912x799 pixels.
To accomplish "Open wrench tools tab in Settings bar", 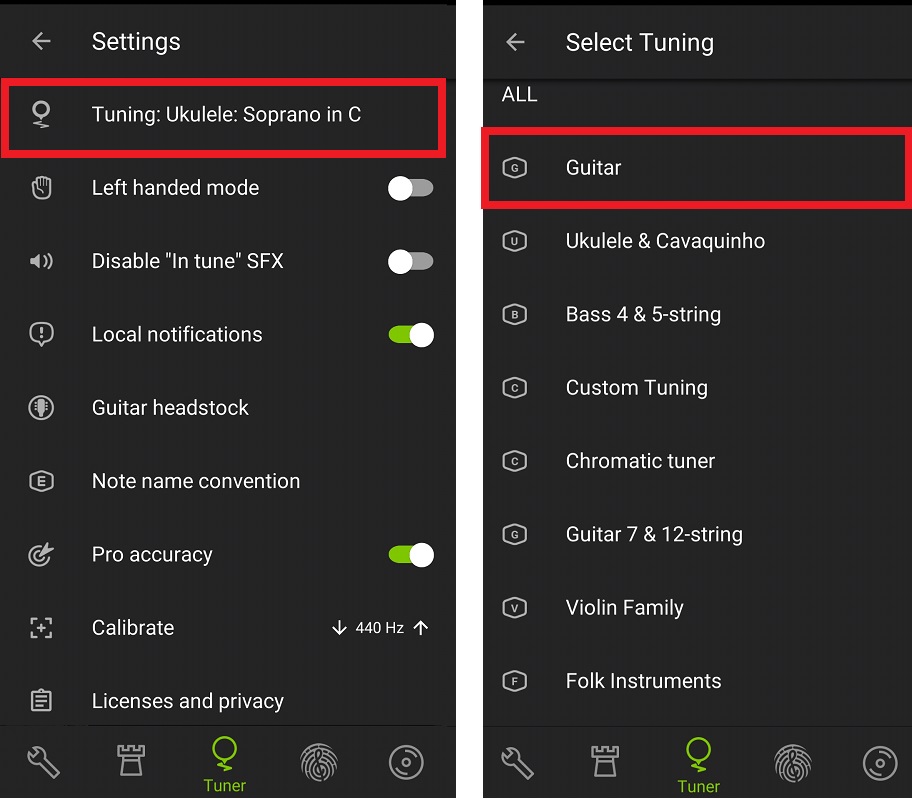I will click(43, 762).
